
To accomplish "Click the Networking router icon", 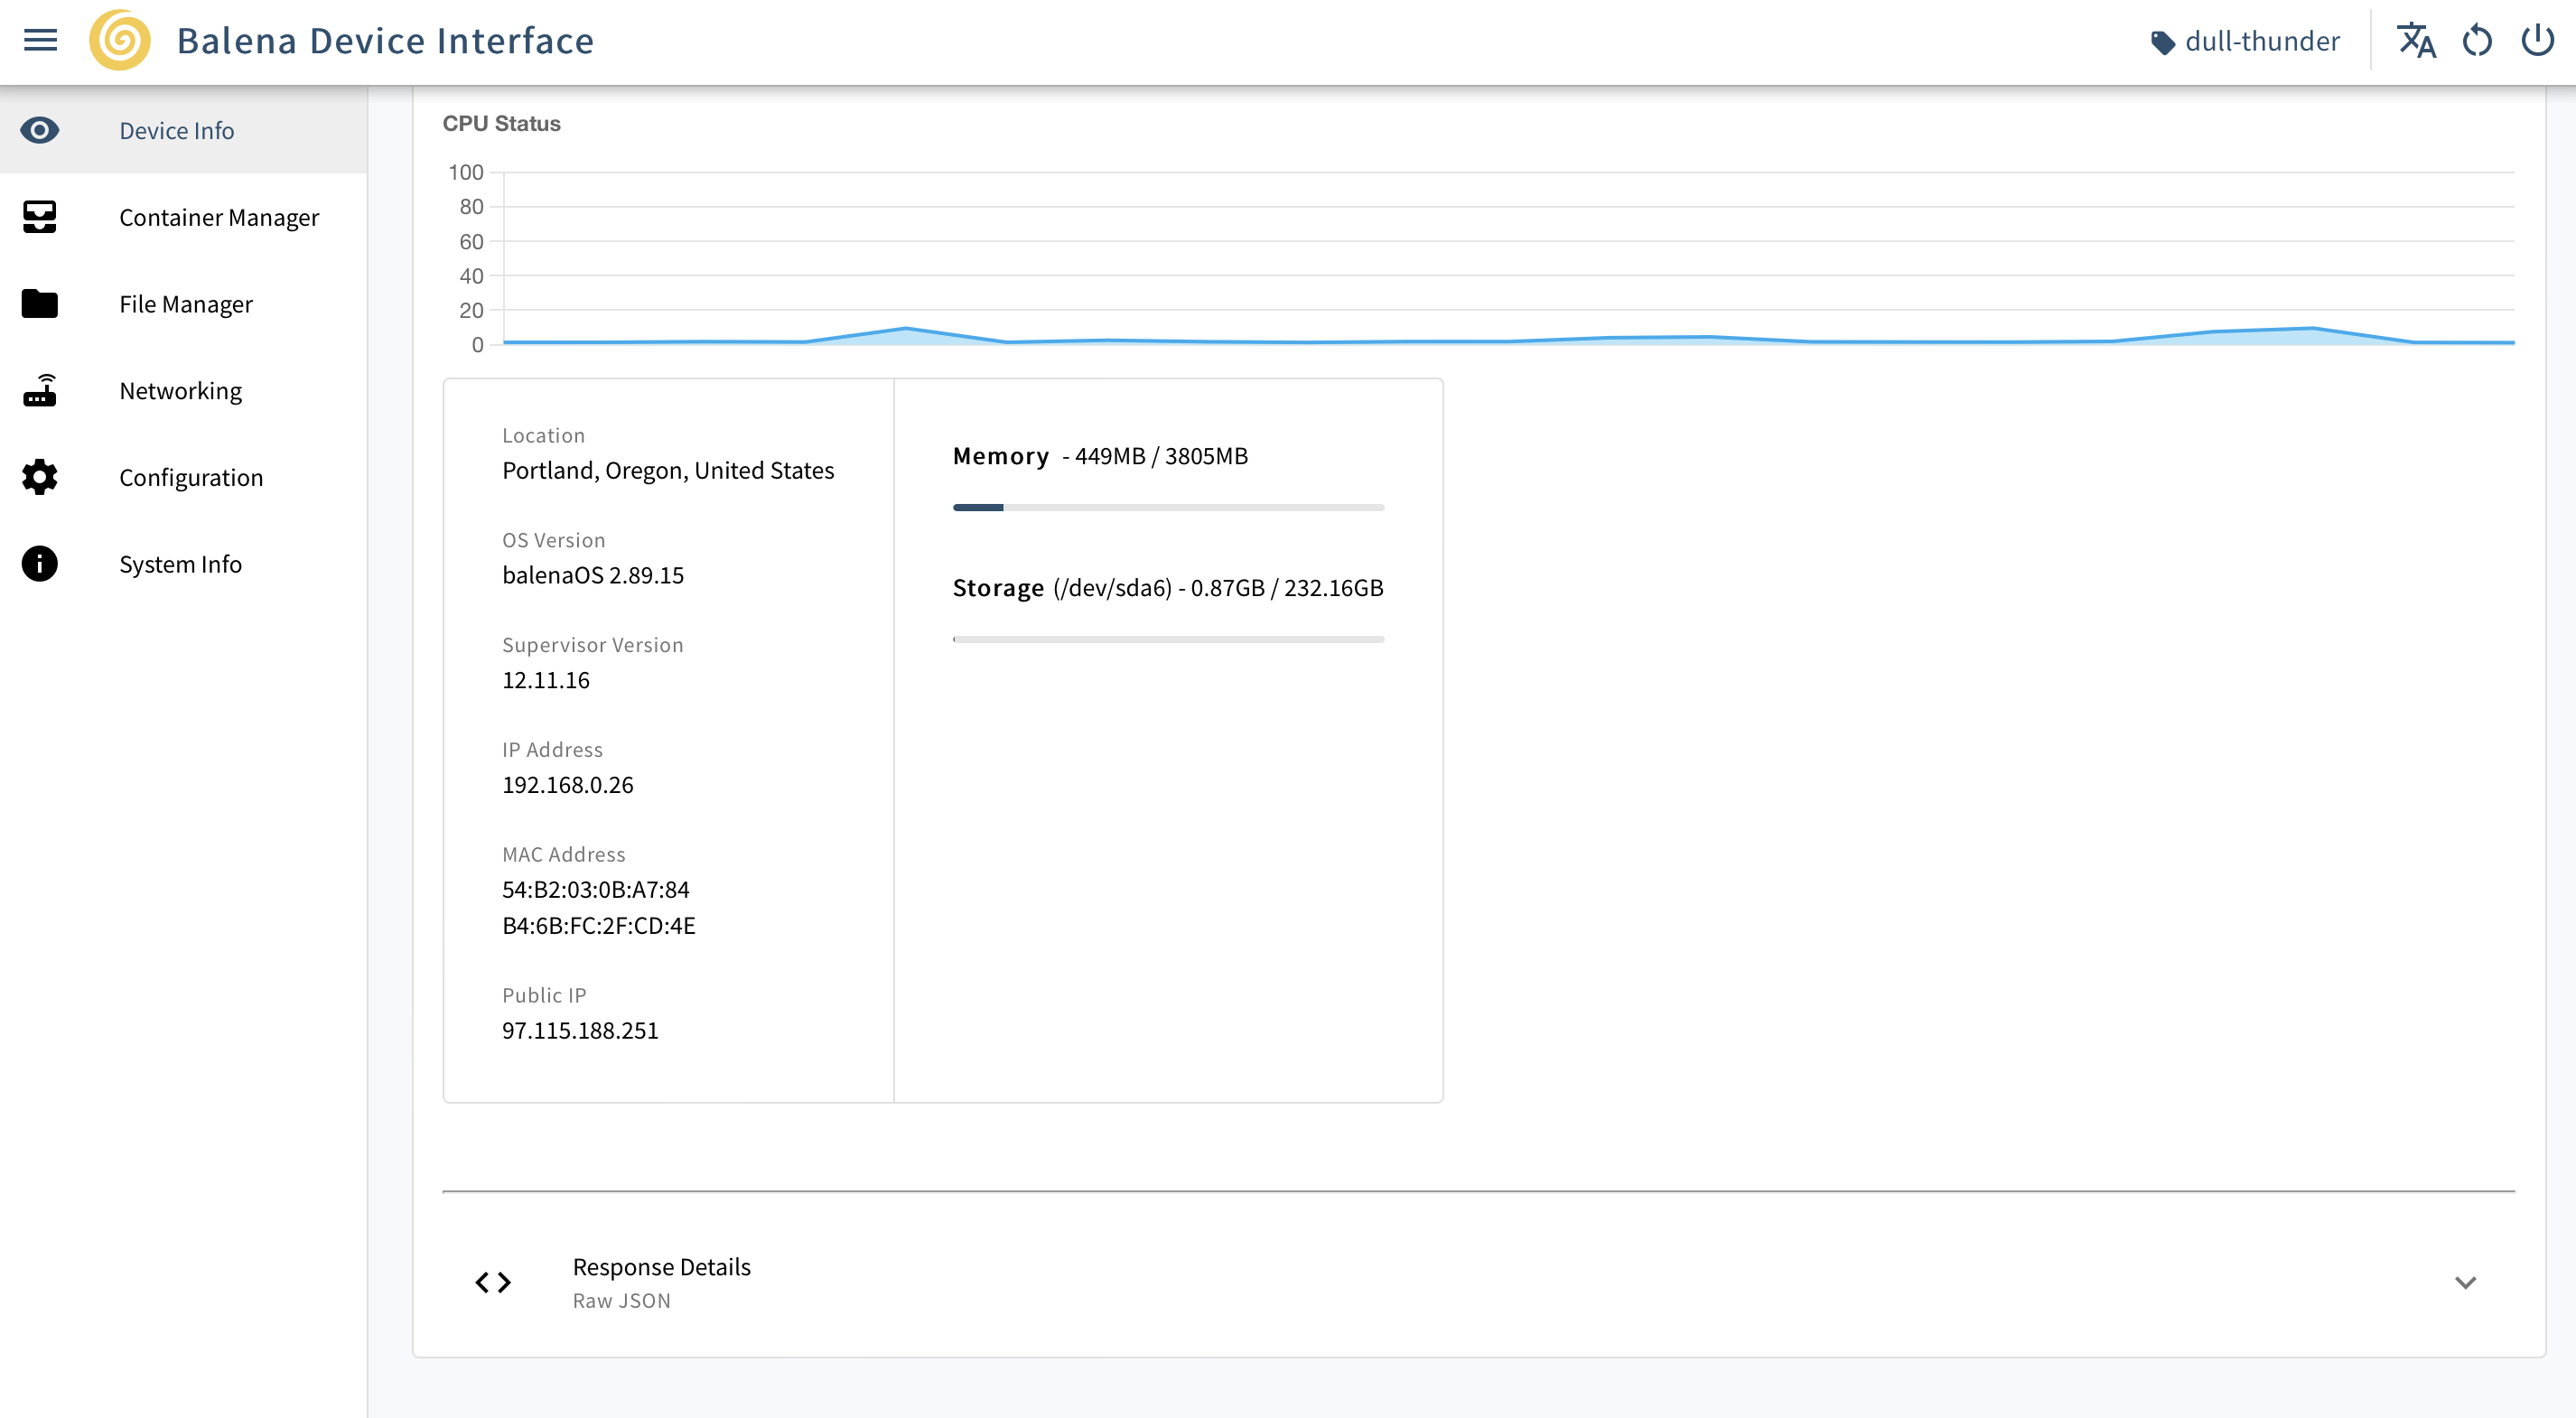I will [x=40, y=390].
